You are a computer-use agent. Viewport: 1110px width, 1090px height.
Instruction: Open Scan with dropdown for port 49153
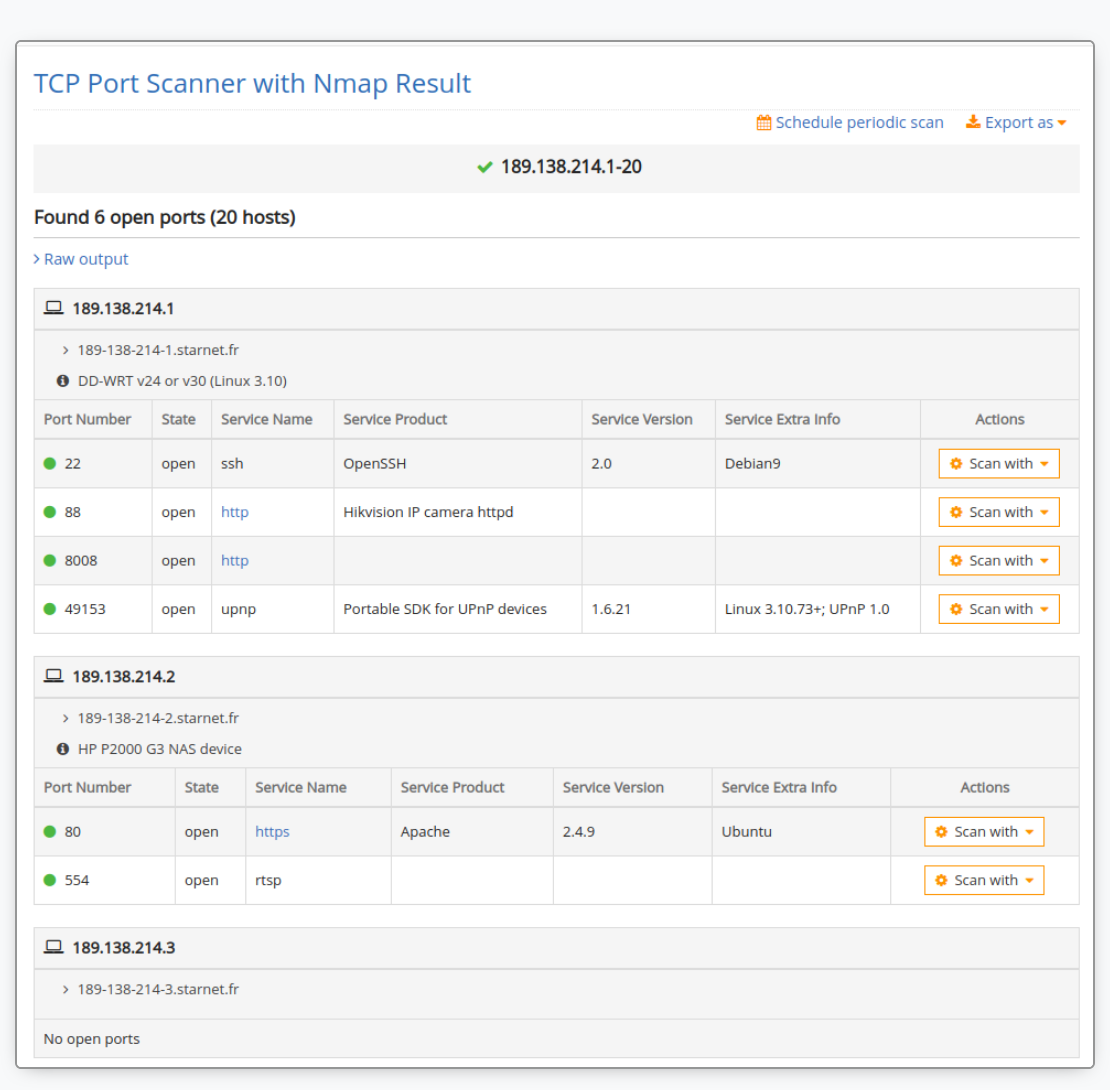pyautogui.click(x=998, y=609)
